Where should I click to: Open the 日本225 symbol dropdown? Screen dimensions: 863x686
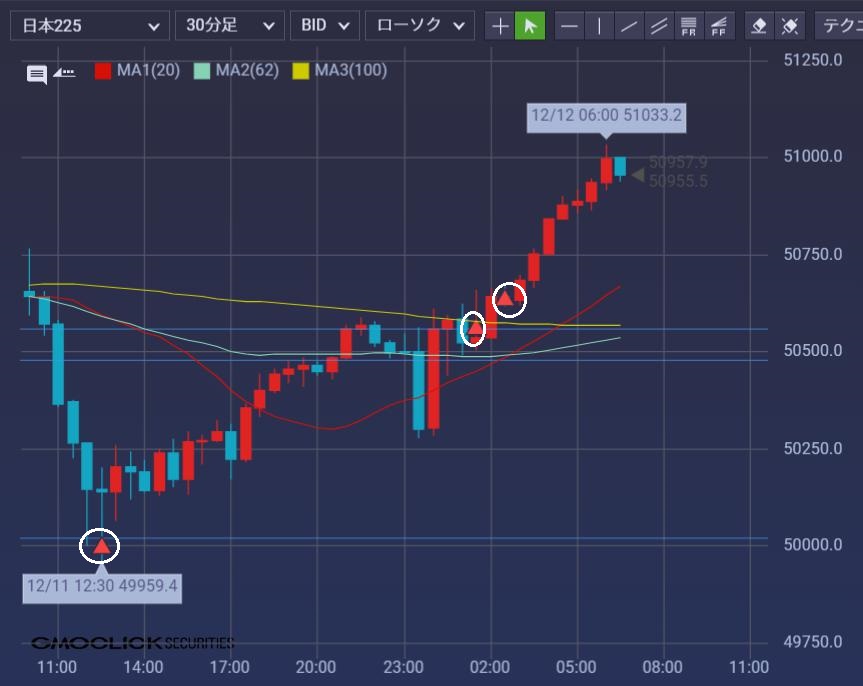pyautogui.click(x=90, y=26)
